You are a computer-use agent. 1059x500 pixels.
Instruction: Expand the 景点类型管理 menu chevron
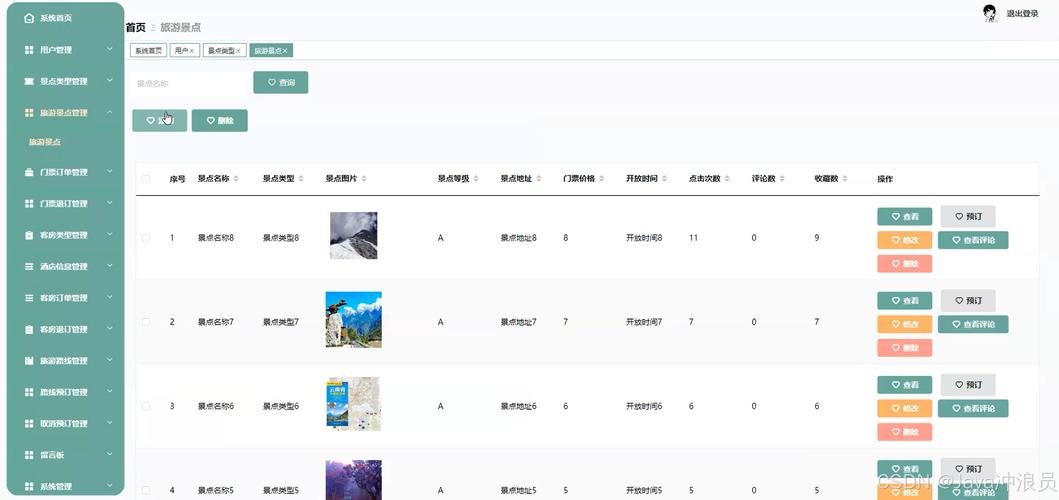[x=109, y=81]
